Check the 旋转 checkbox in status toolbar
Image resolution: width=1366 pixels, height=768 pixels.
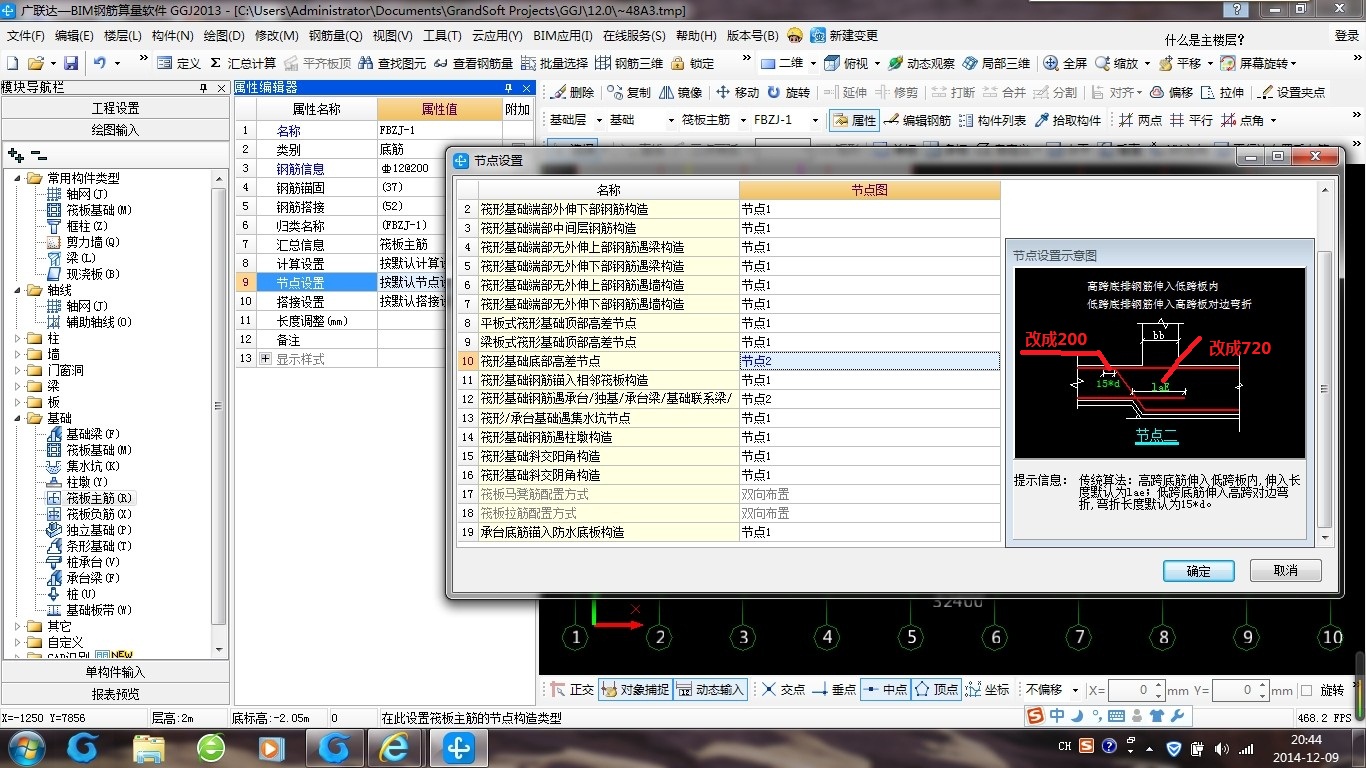1306,690
